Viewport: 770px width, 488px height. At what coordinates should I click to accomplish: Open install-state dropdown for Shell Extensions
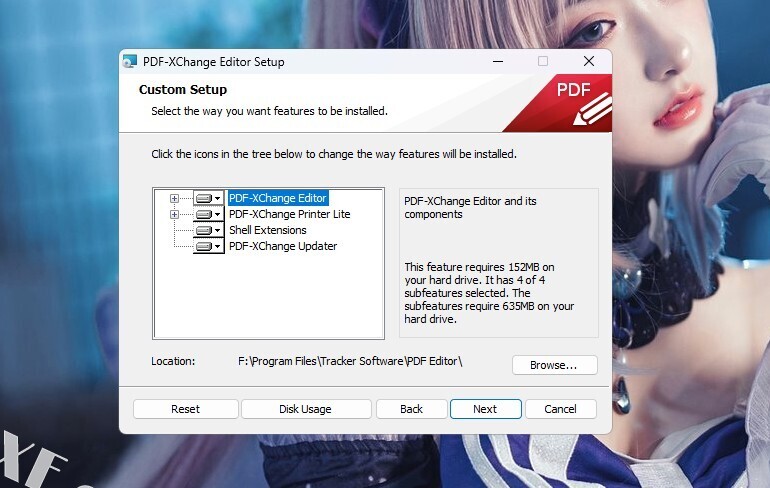(x=209, y=230)
